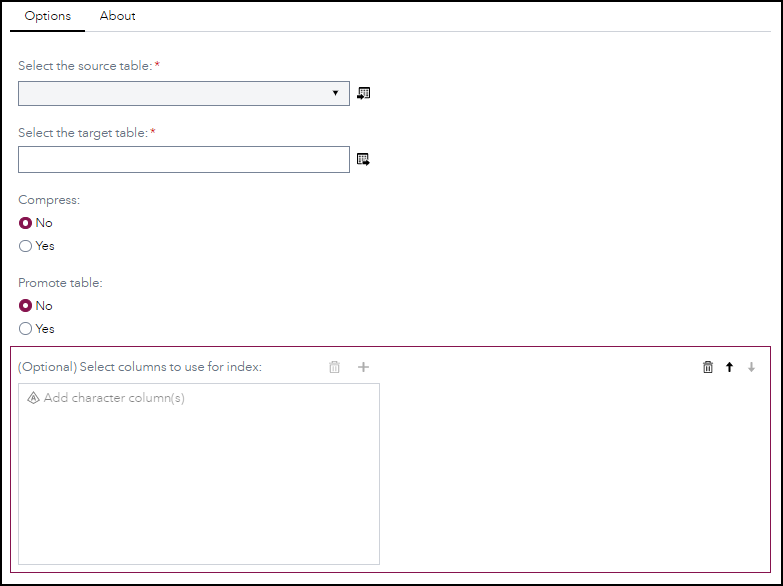Move column down with the down arrow
Viewport: 783px width, 586px height.
tap(751, 367)
